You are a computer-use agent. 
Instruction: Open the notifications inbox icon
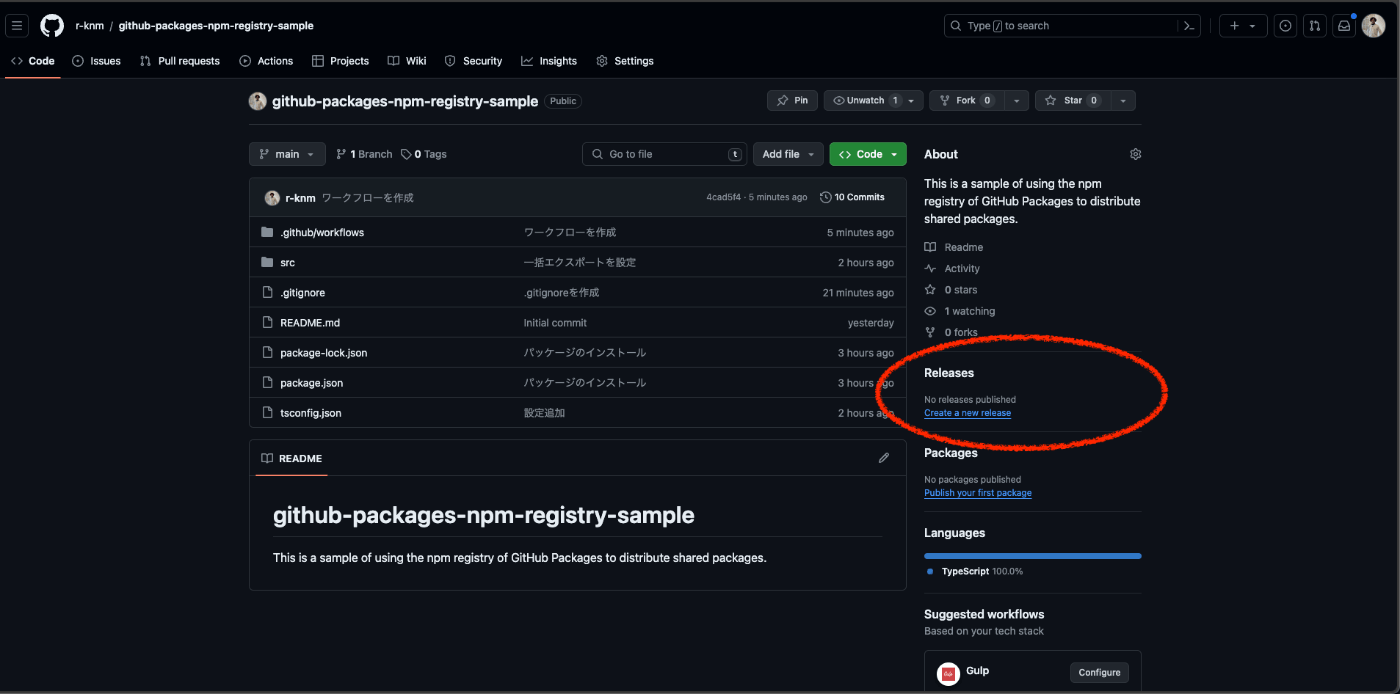click(x=1344, y=26)
